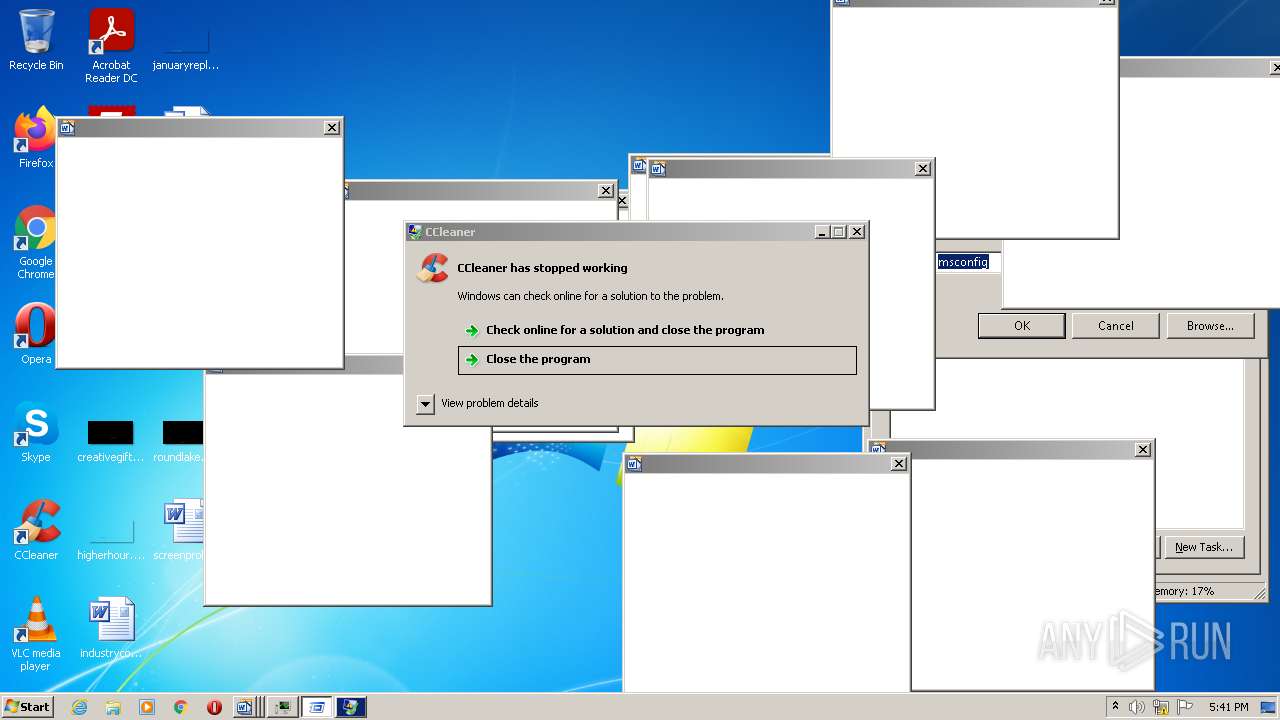Choose Close the program
The image size is (1280, 720).
click(657, 360)
